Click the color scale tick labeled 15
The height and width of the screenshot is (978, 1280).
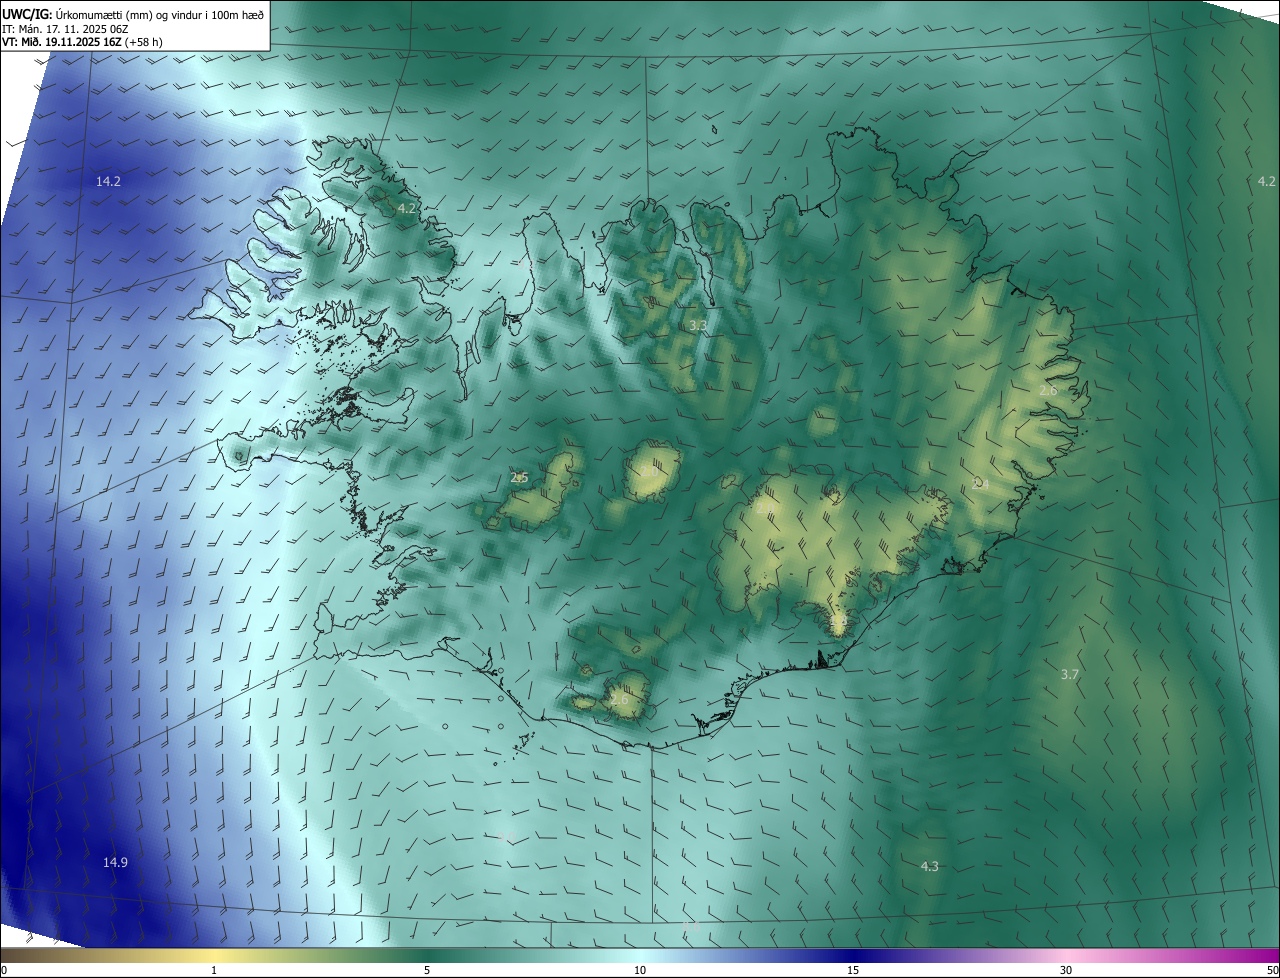853,970
